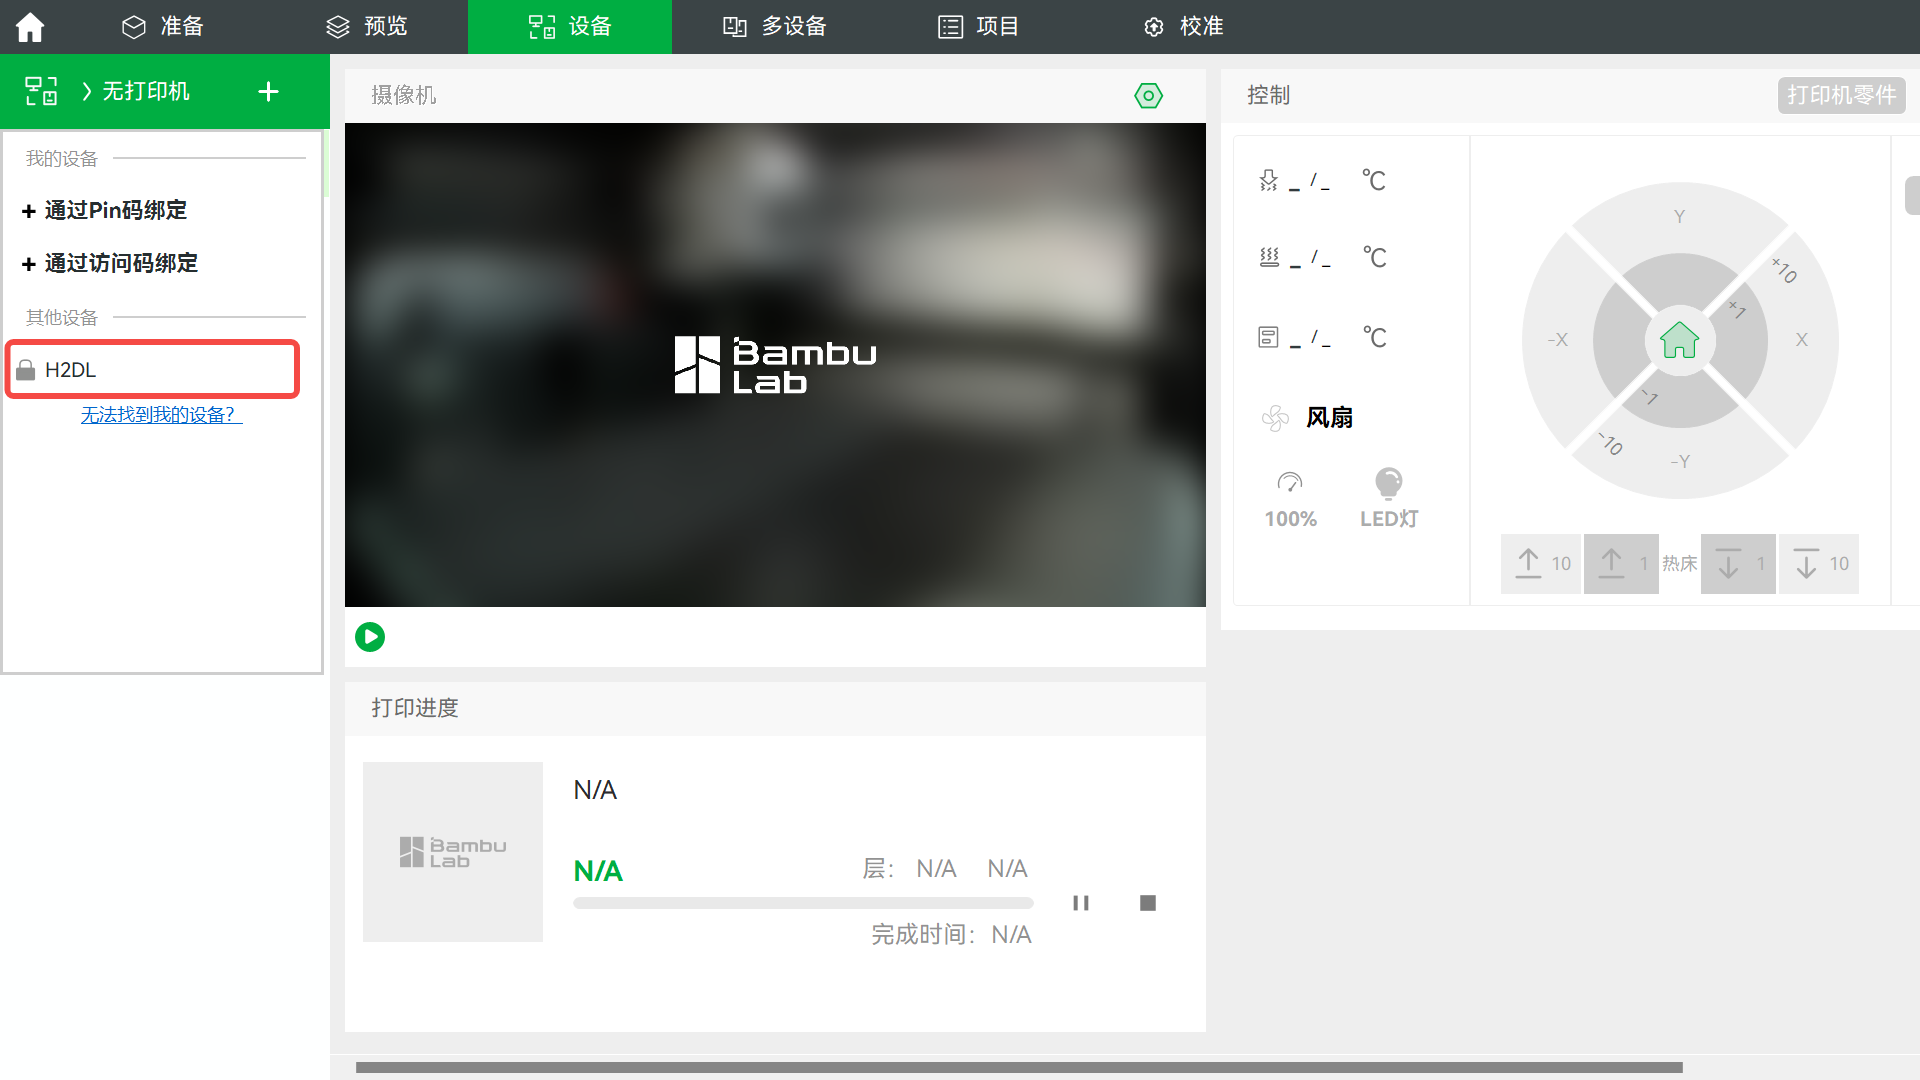Screen dimensions: 1920x1080
Task: Move axis -X on outer ring
Action: [1557, 340]
